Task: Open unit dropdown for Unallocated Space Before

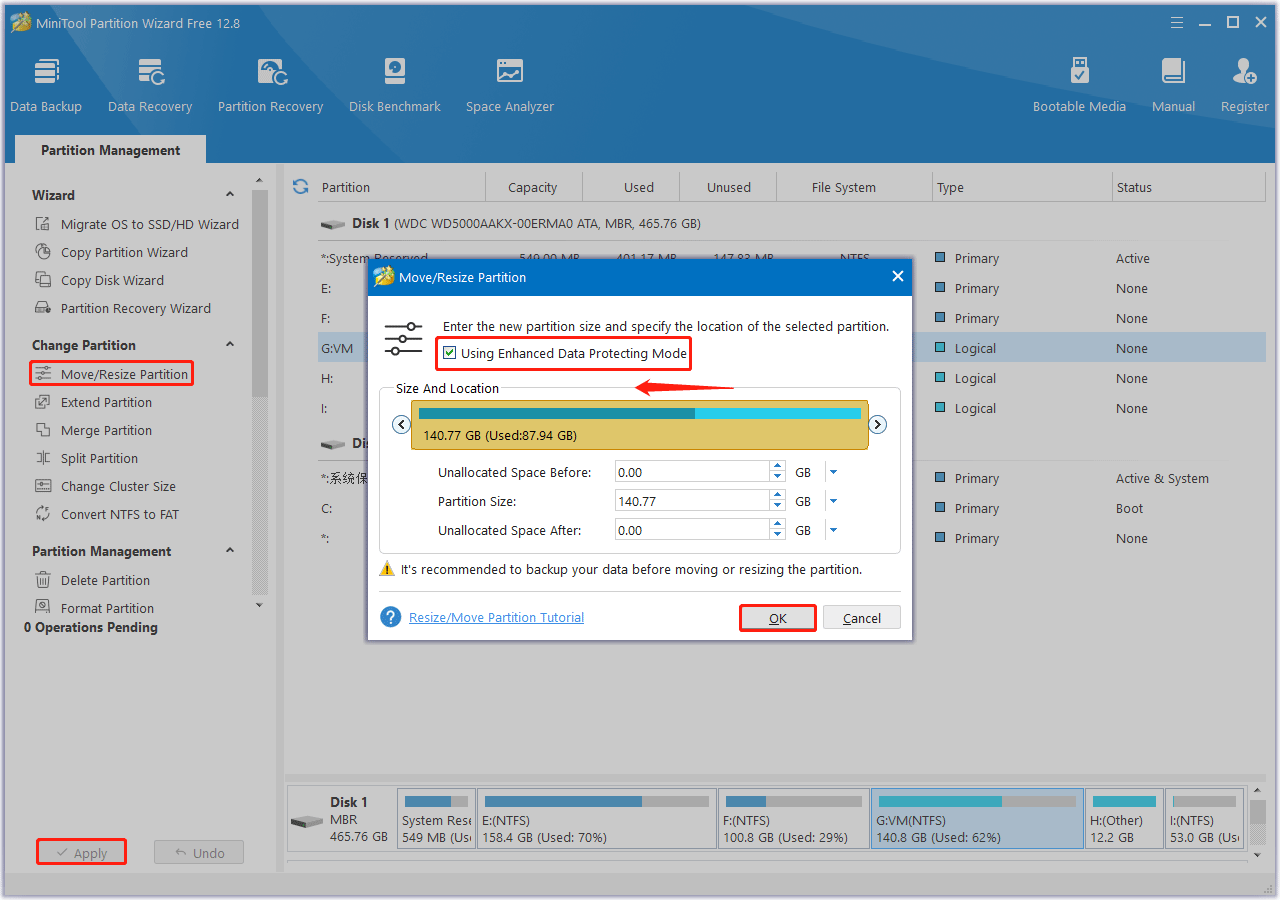Action: point(833,472)
